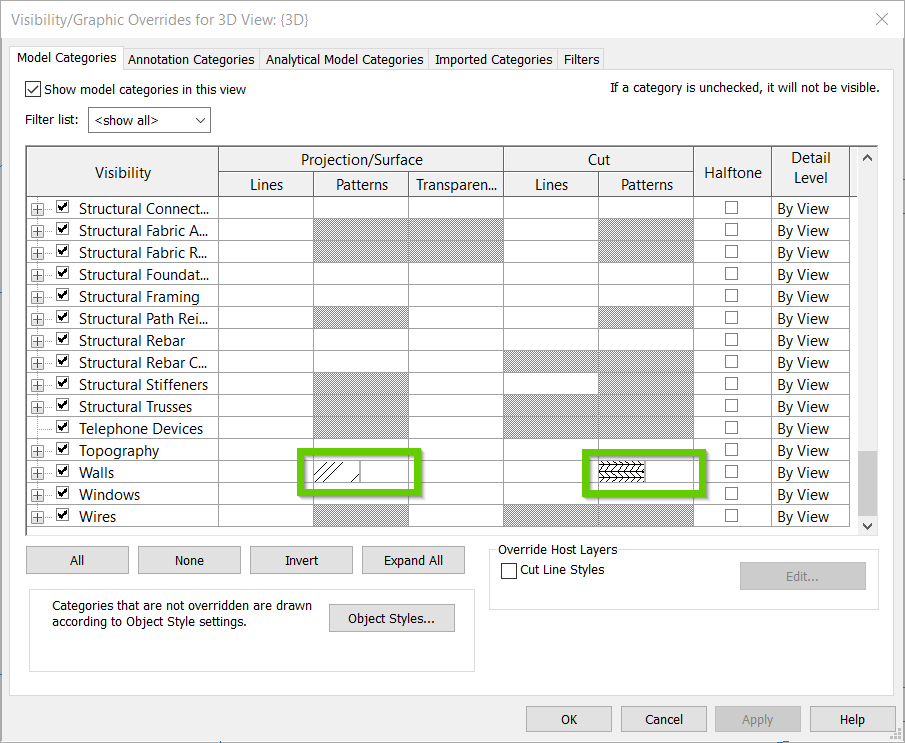The height and width of the screenshot is (743, 905).
Task: Open the Help button
Action: coord(852,719)
